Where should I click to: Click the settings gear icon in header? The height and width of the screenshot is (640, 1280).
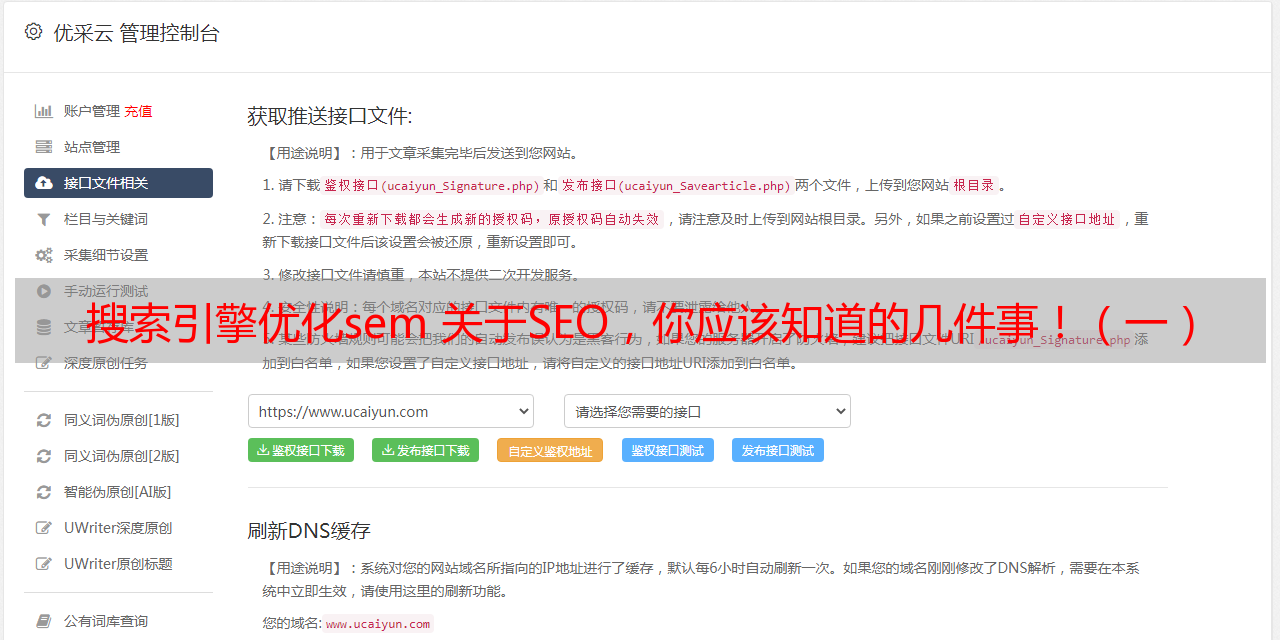click(x=33, y=32)
